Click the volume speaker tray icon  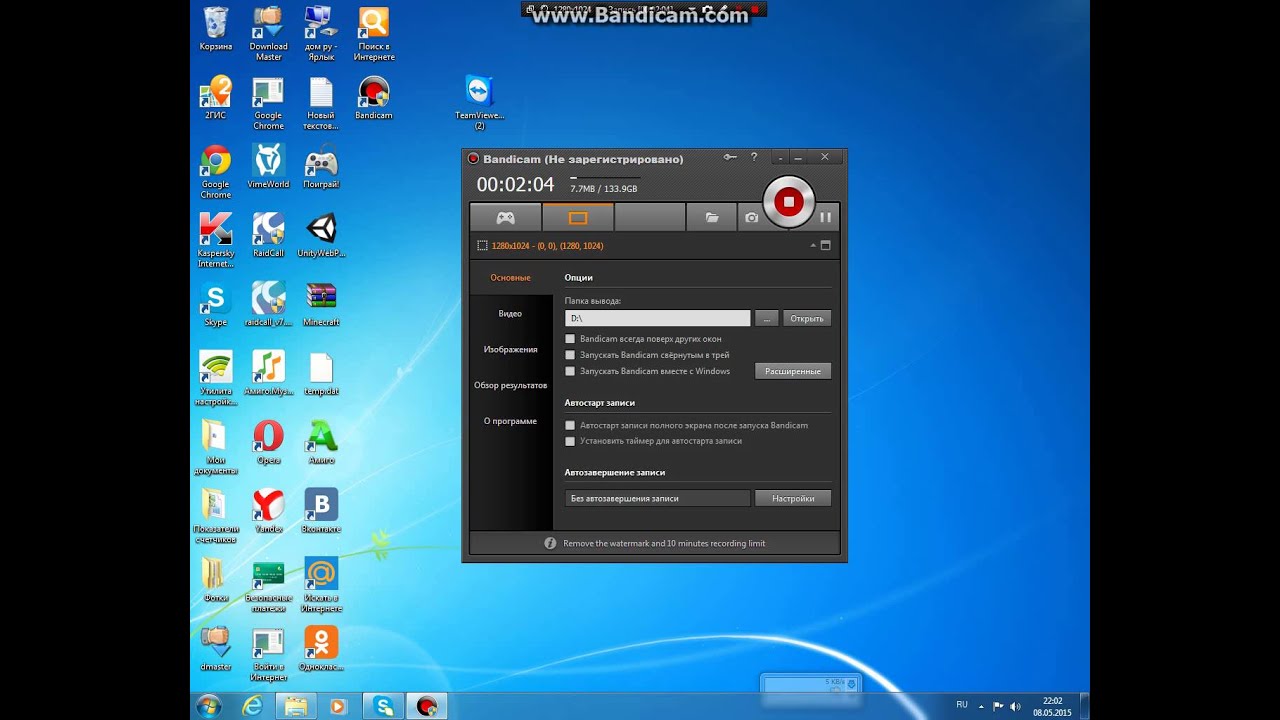pyautogui.click(x=1016, y=706)
